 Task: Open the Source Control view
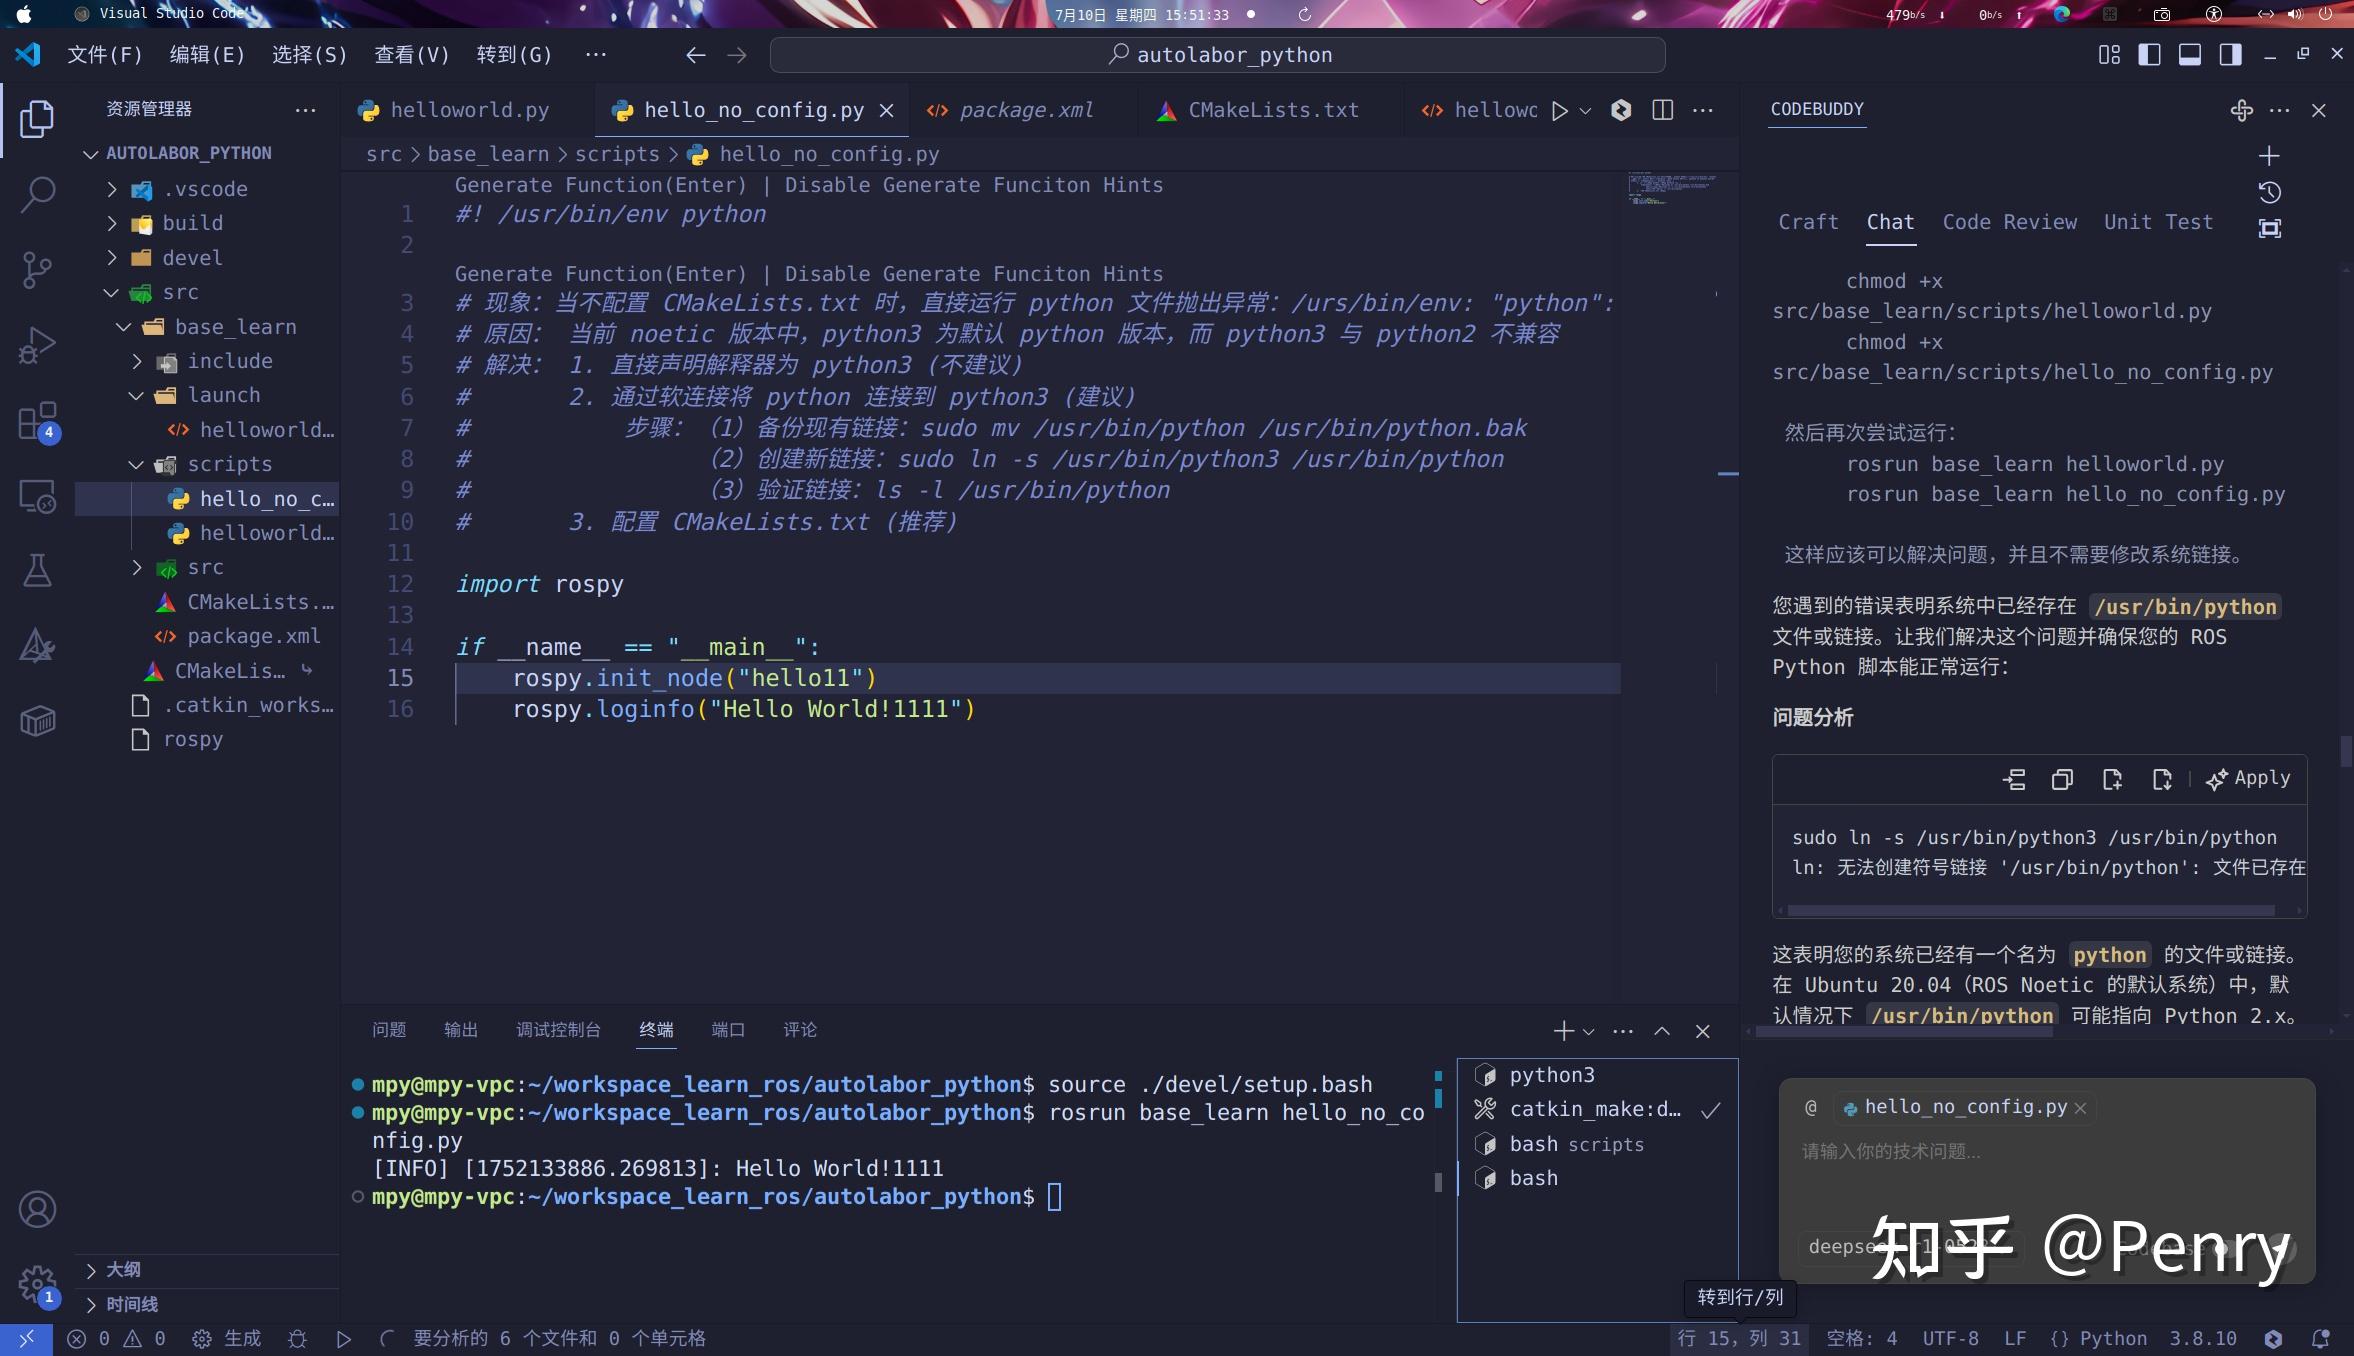click(36, 268)
